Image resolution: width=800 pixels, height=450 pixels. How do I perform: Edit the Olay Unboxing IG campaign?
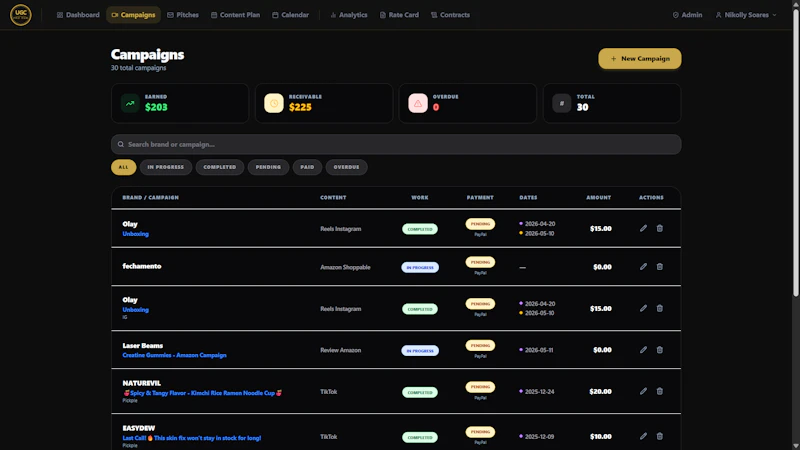pos(643,309)
